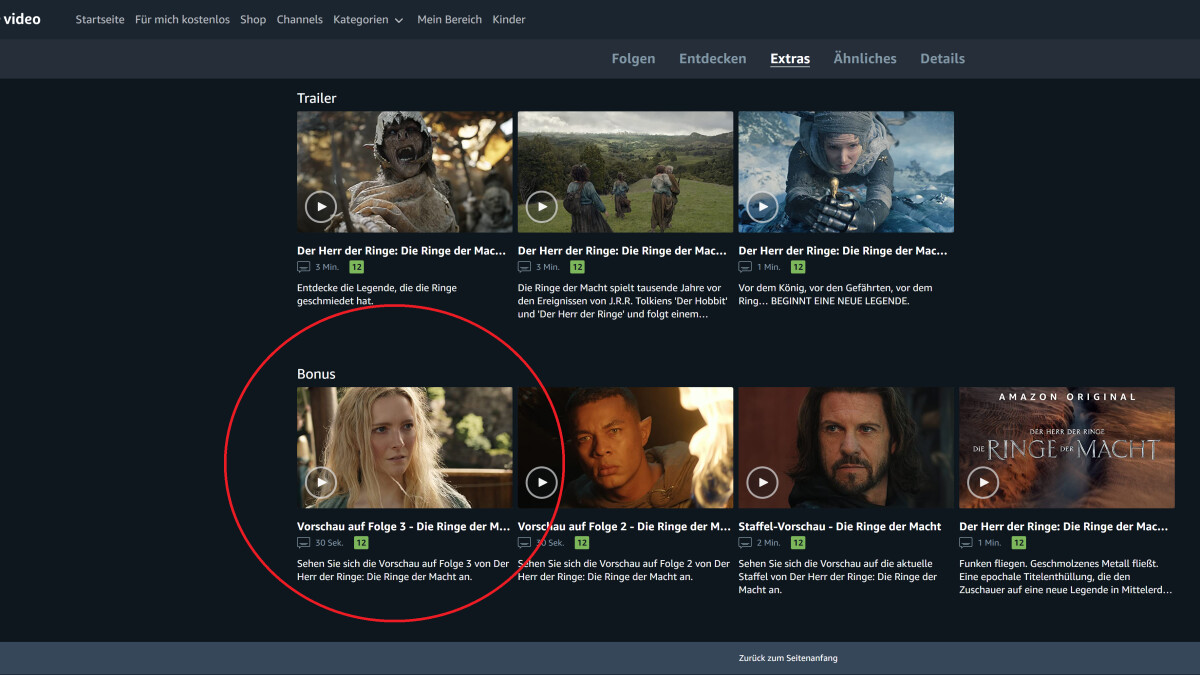
Task: Open Channels in the top navigation
Action: pyautogui.click(x=300, y=20)
